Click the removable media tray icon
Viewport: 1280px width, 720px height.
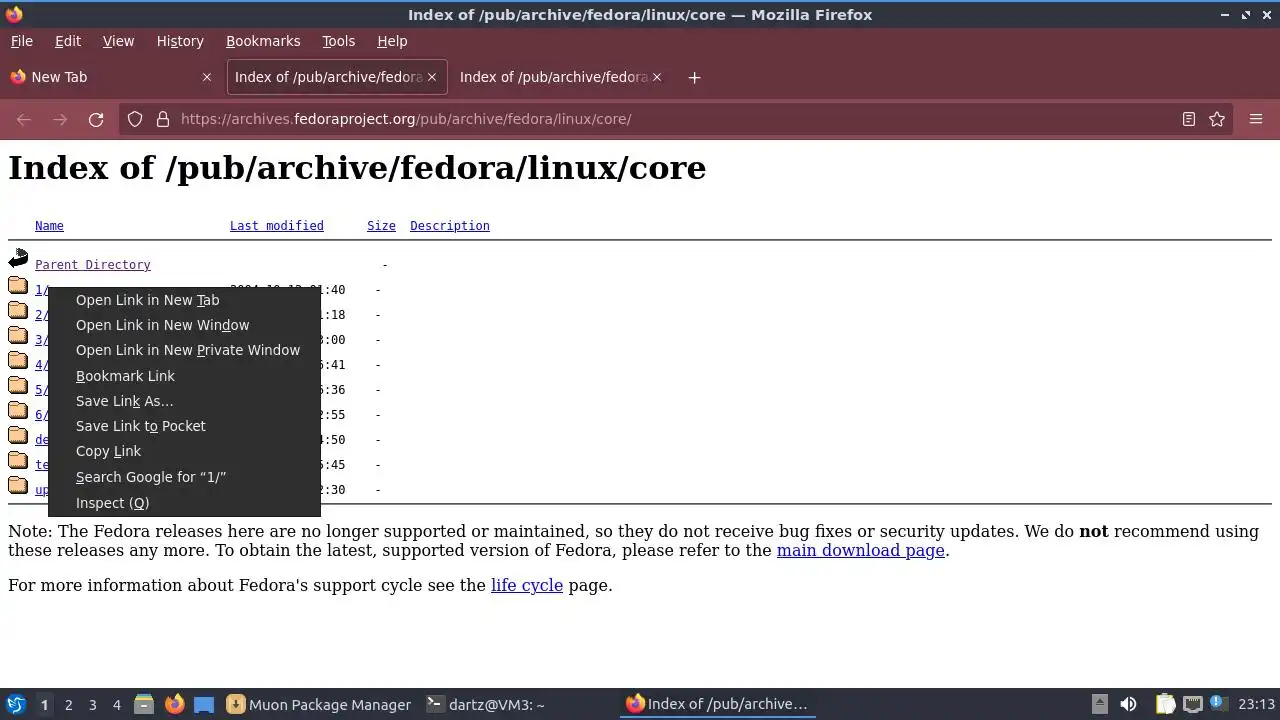(1099, 704)
